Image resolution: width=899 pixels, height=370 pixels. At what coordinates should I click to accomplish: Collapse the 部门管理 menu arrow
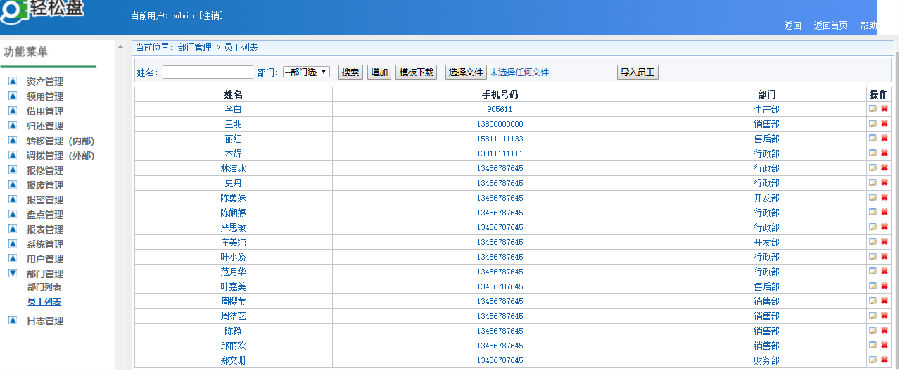pyautogui.click(x=12, y=273)
